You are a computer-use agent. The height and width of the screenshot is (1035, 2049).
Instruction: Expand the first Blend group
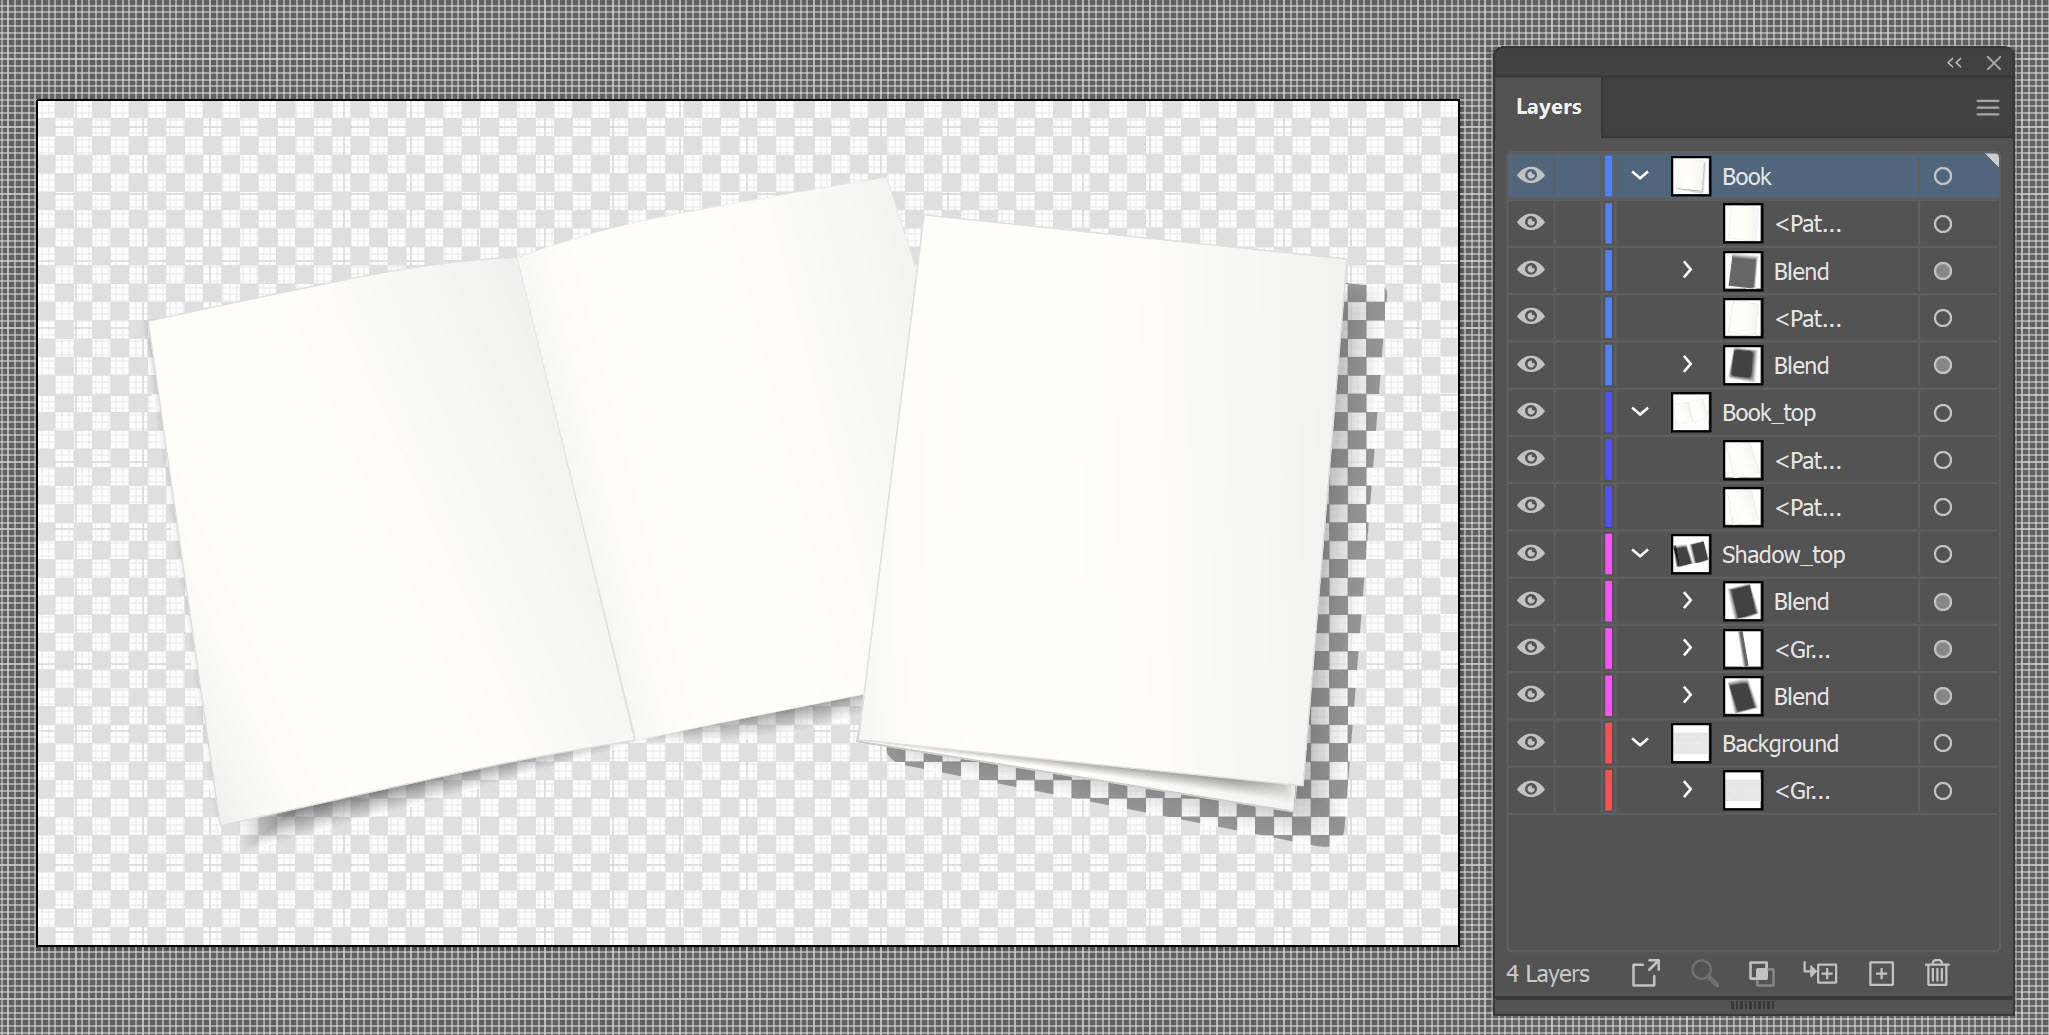tap(1687, 269)
